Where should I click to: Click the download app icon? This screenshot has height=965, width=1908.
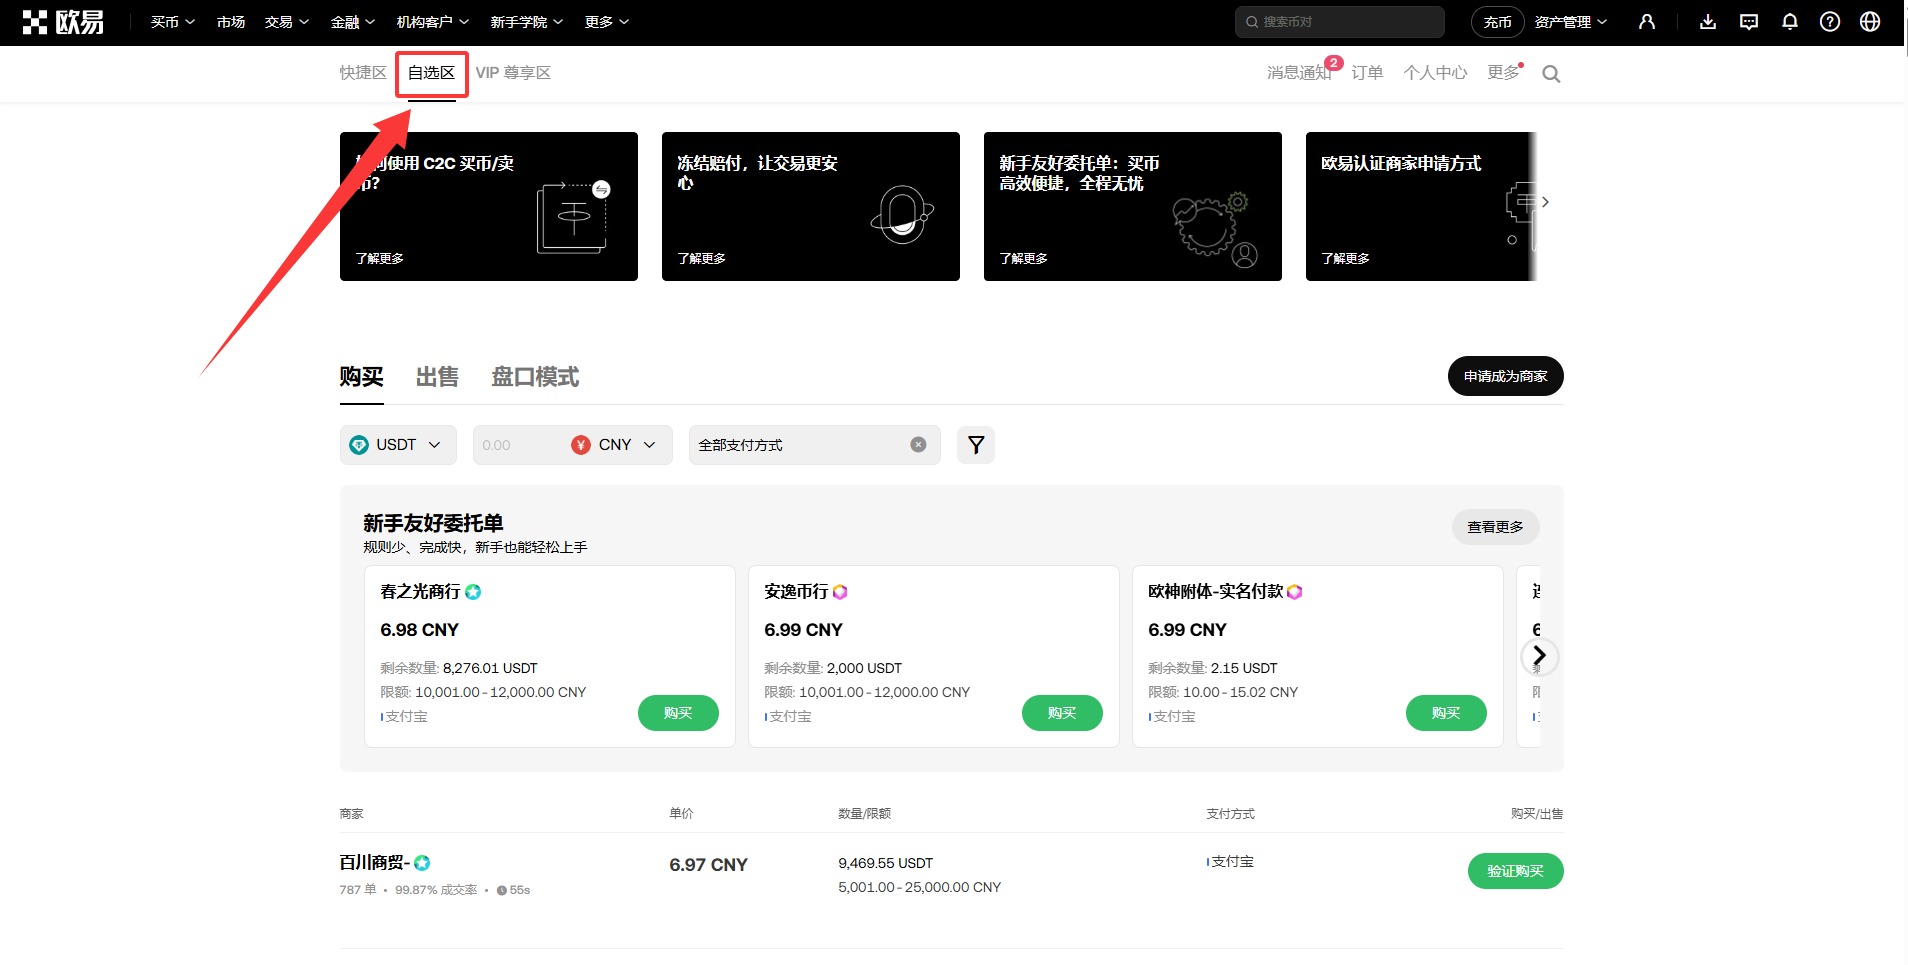1708,22
